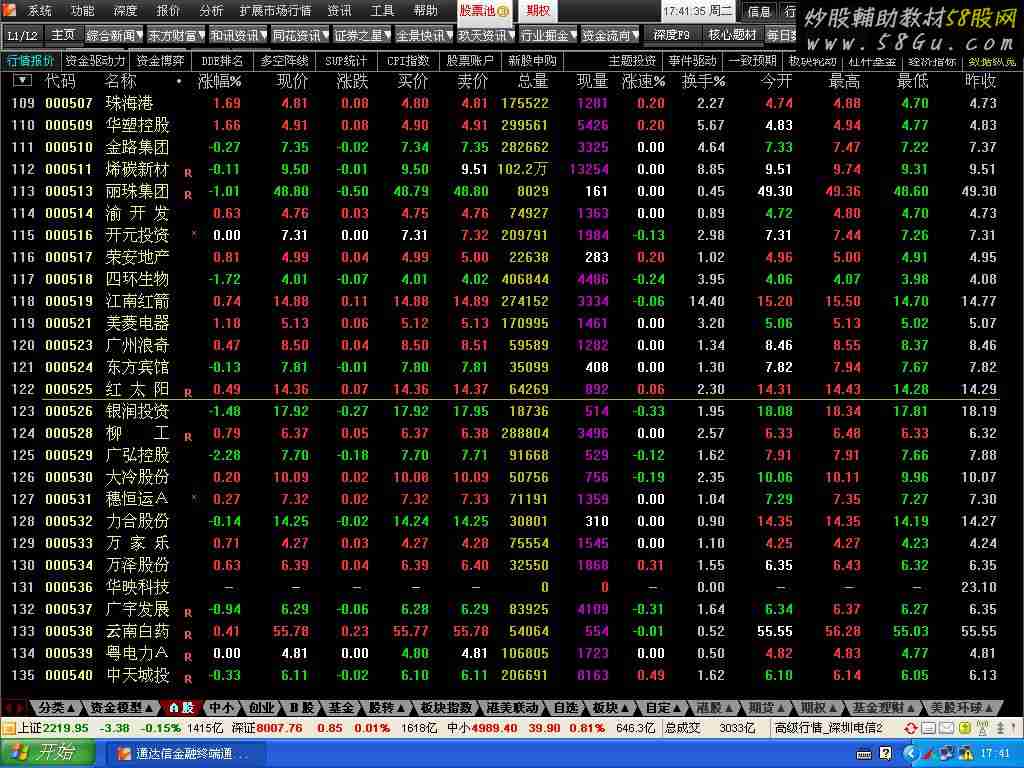Open the 资金流向 dropdown
This screenshot has width=1024, height=768.
(610, 35)
